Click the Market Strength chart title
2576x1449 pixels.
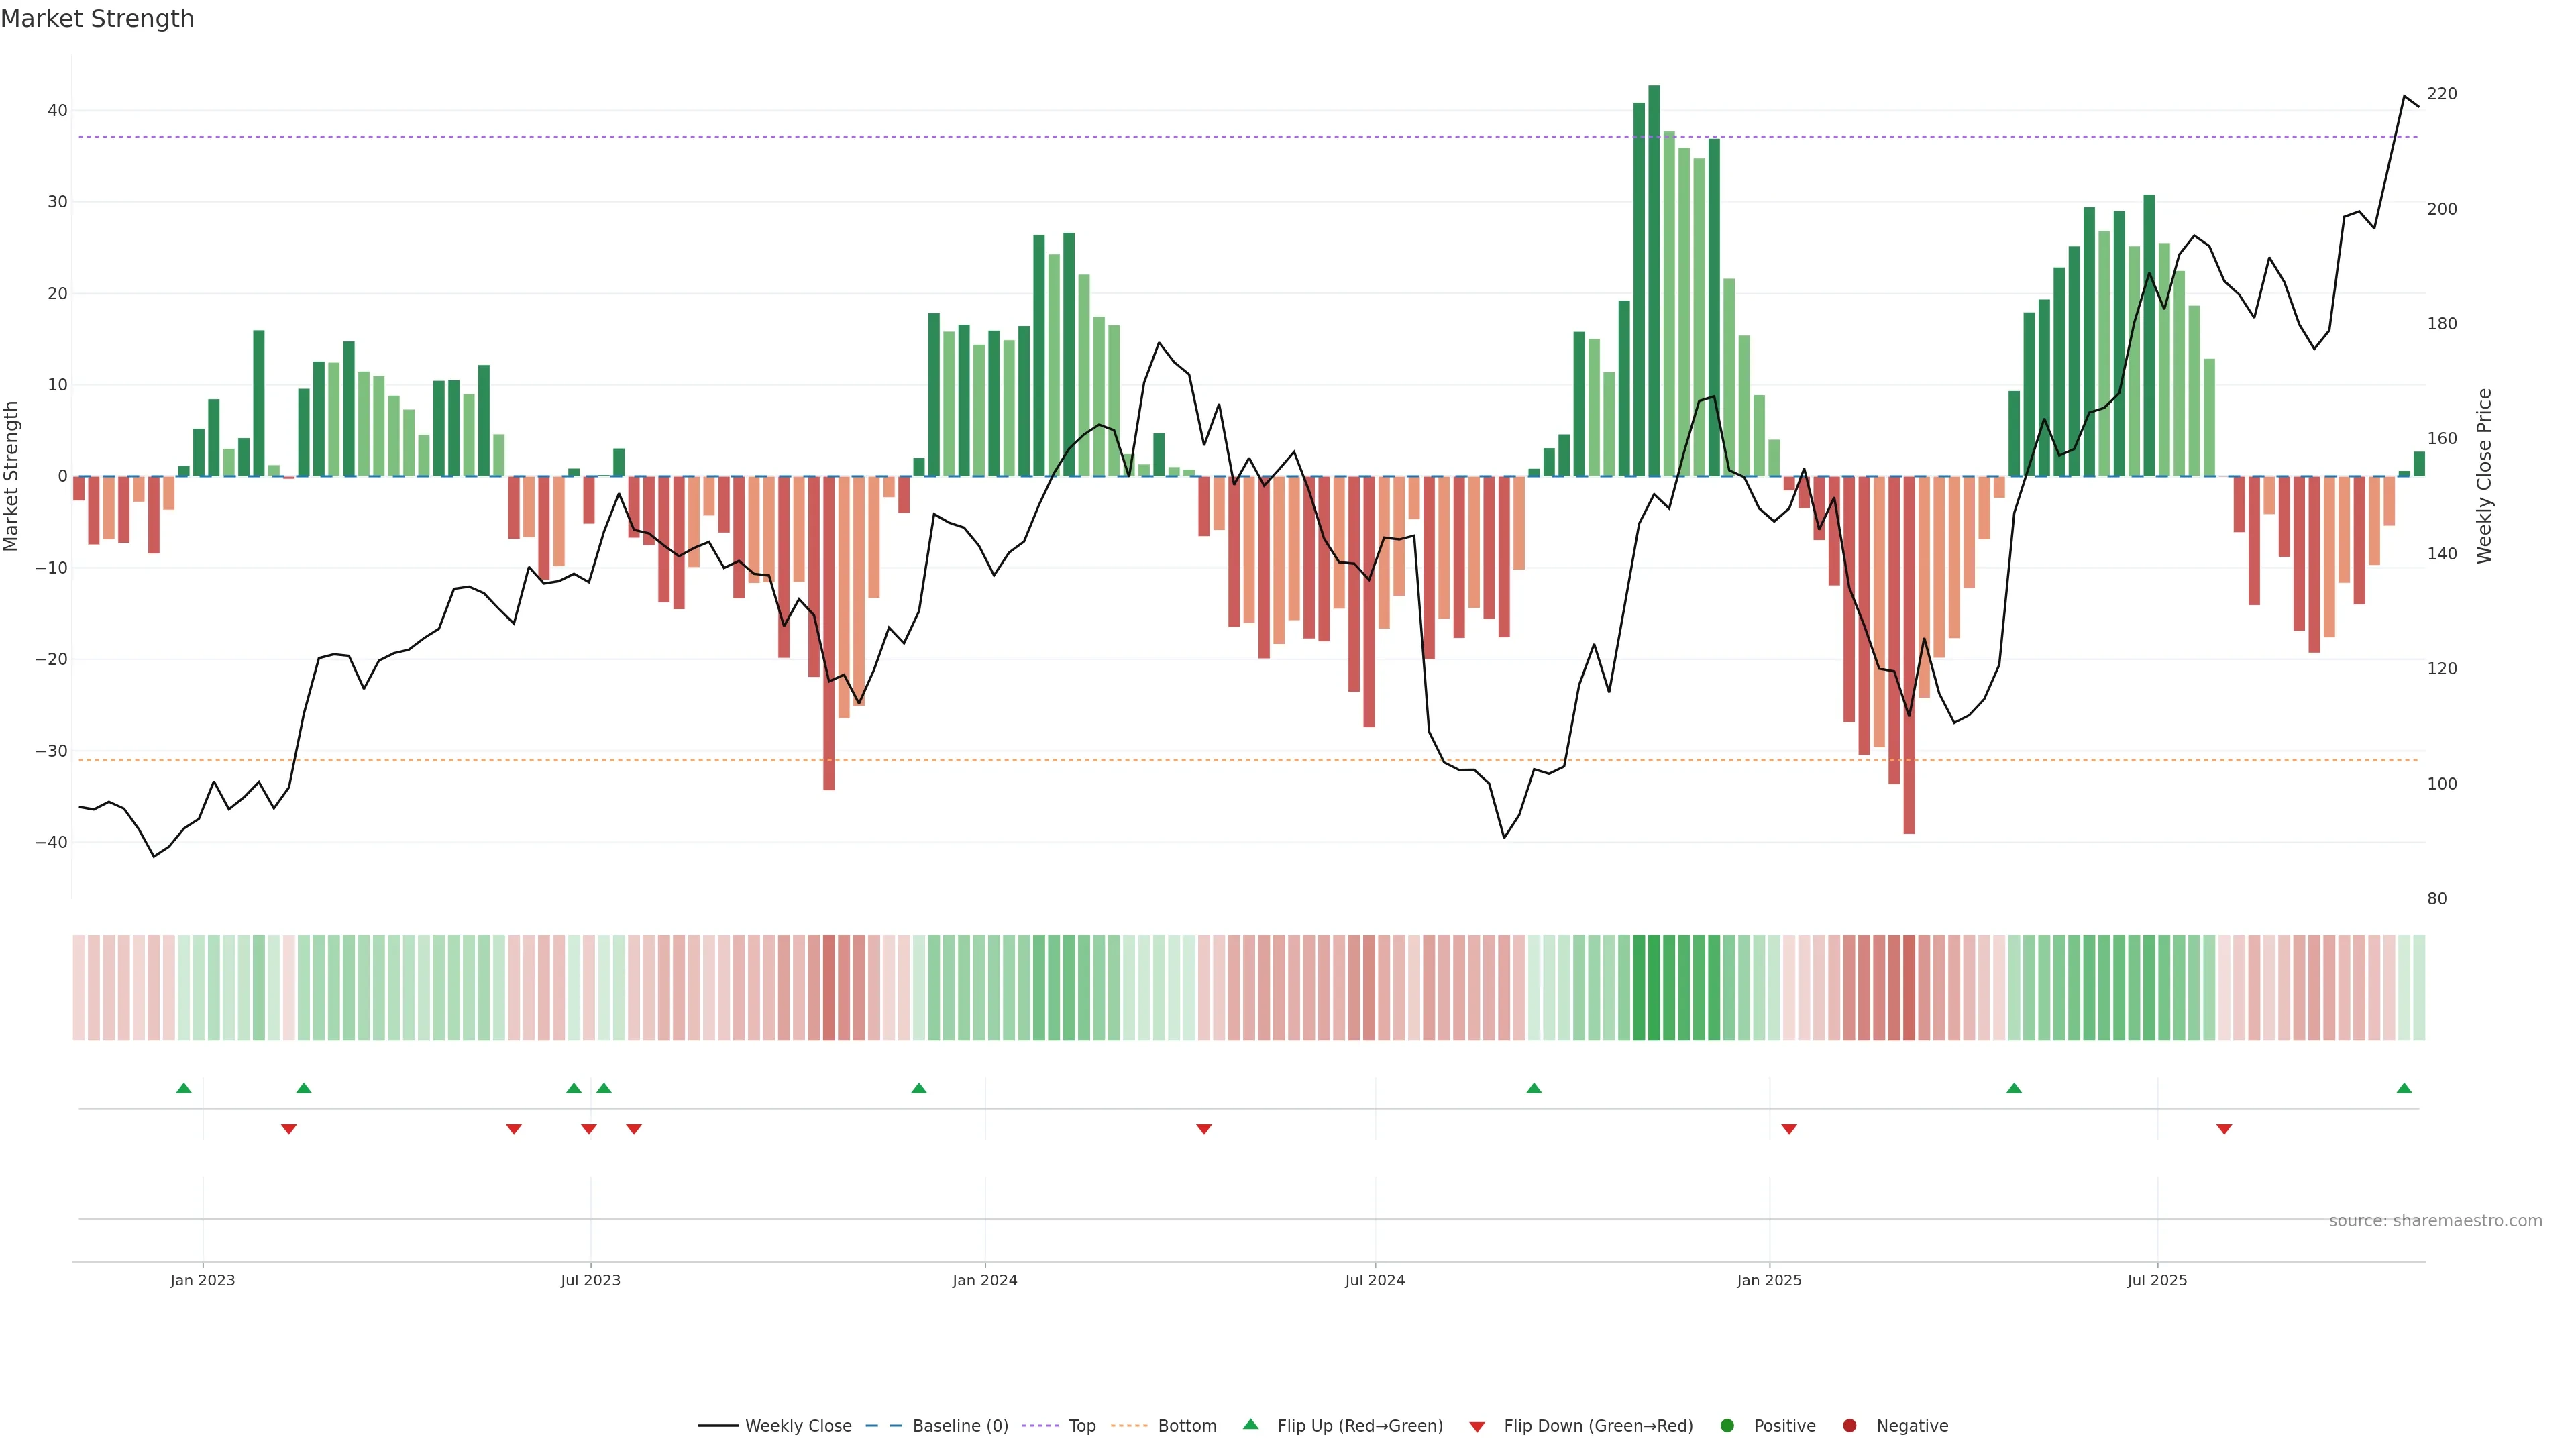click(x=97, y=19)
